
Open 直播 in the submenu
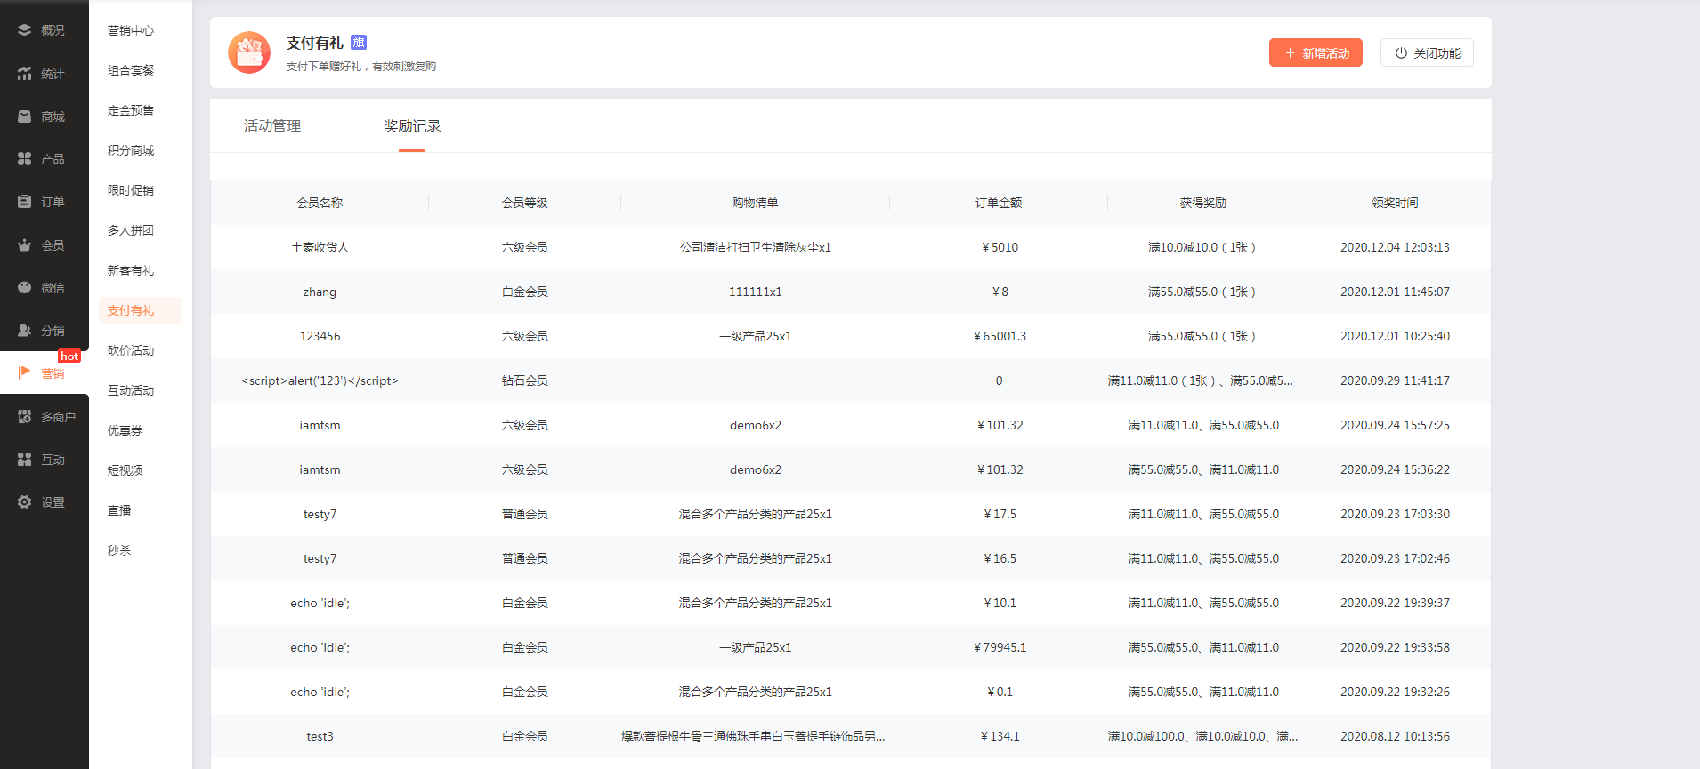(119, 511)
